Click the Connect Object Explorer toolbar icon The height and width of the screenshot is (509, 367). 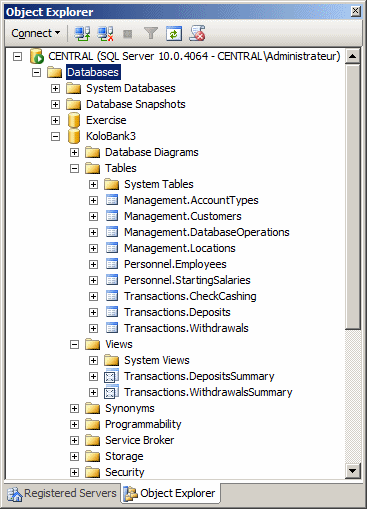coord(82,33)
